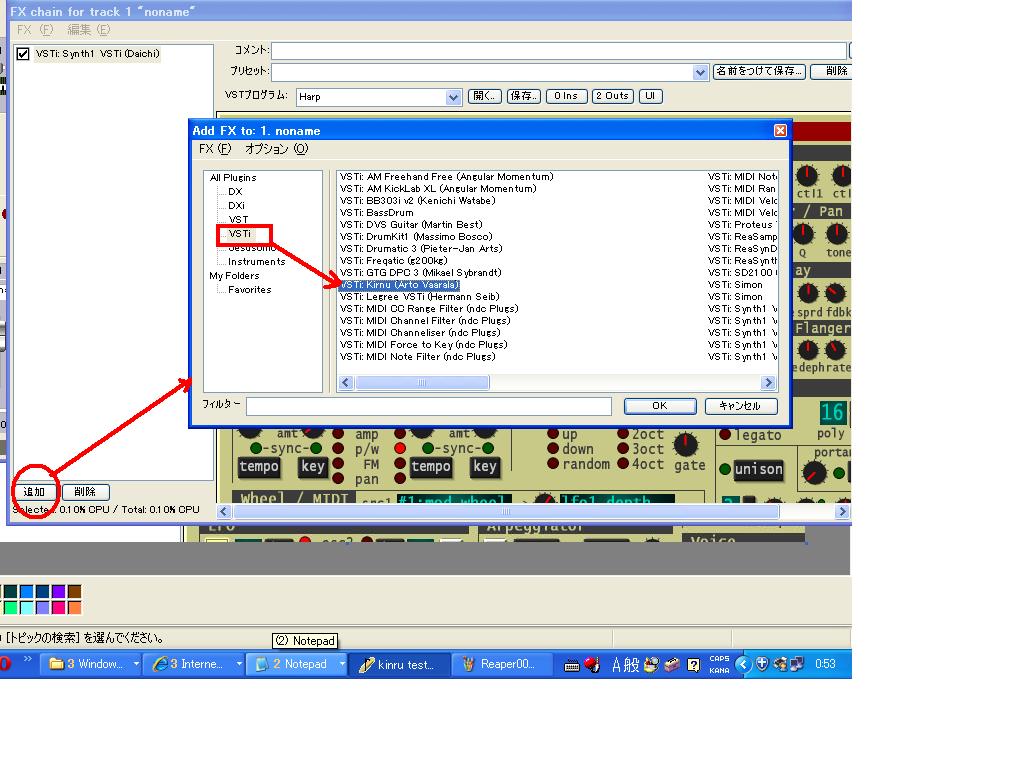Switch to 'kinru test...' taskbar window
The image size is (1024, 768).
pos(400,664)
